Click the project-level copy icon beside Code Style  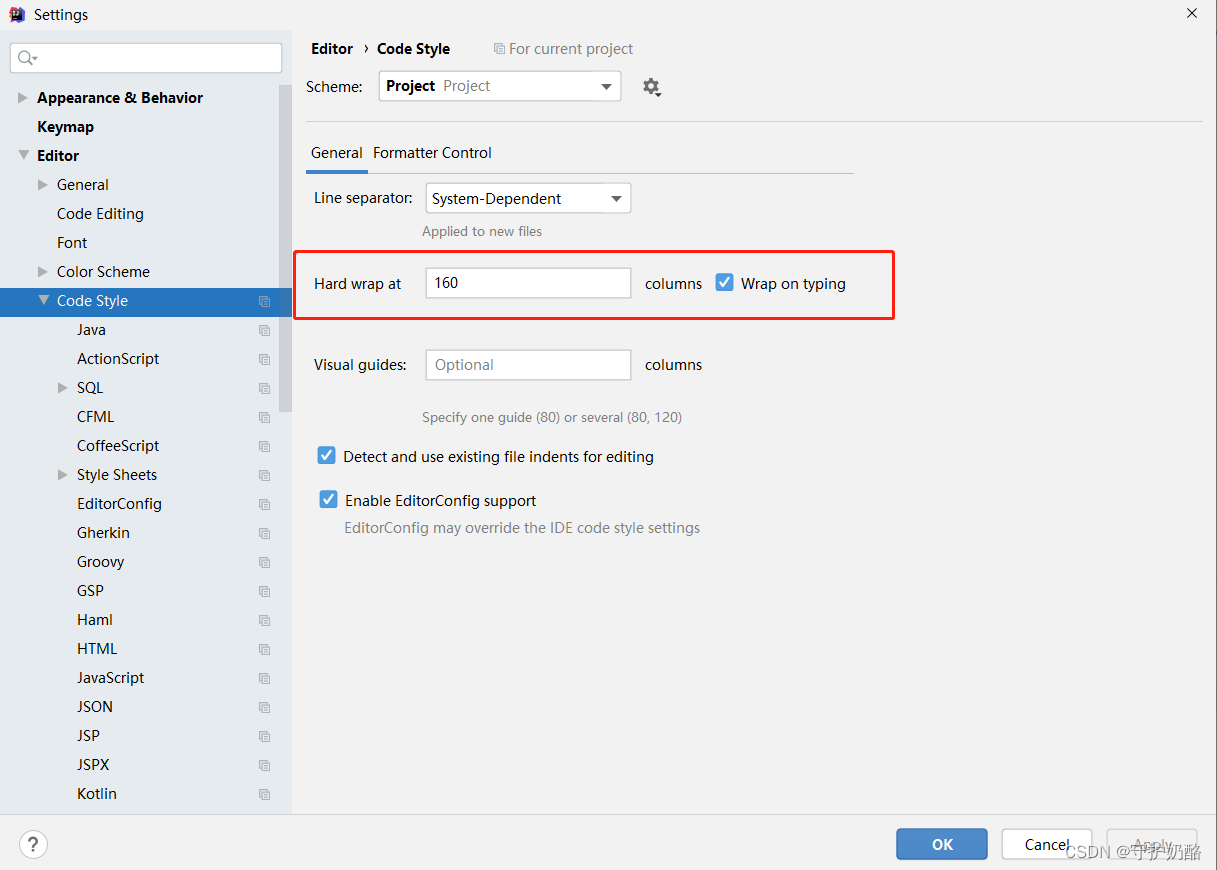click(x=264, y=301)
